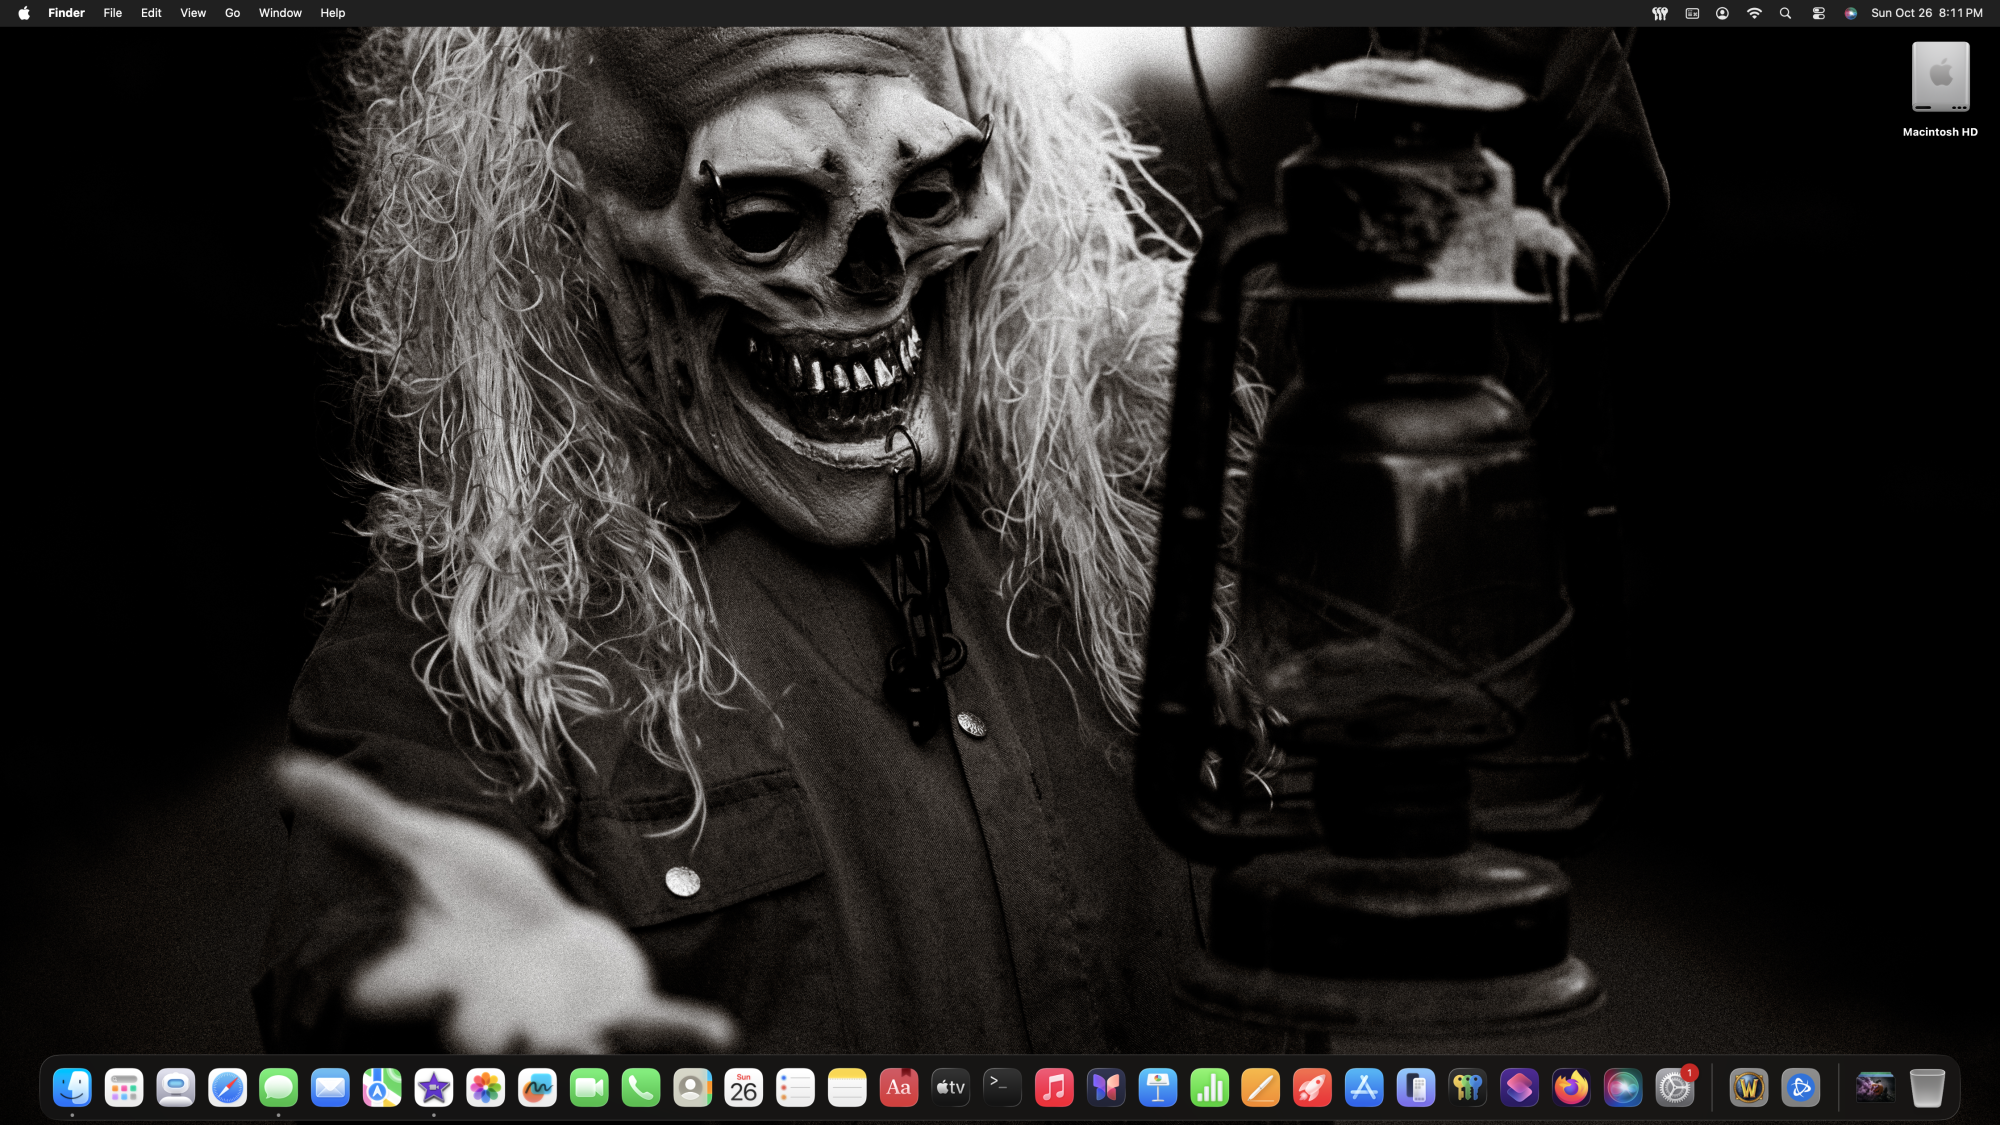Open the Battle.net launcher
The height and width of the screenshot is (1125, 2000).
1801,1088
